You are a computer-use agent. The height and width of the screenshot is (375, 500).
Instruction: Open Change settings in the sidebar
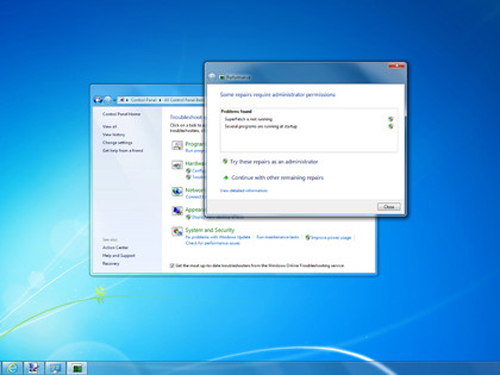117,143
